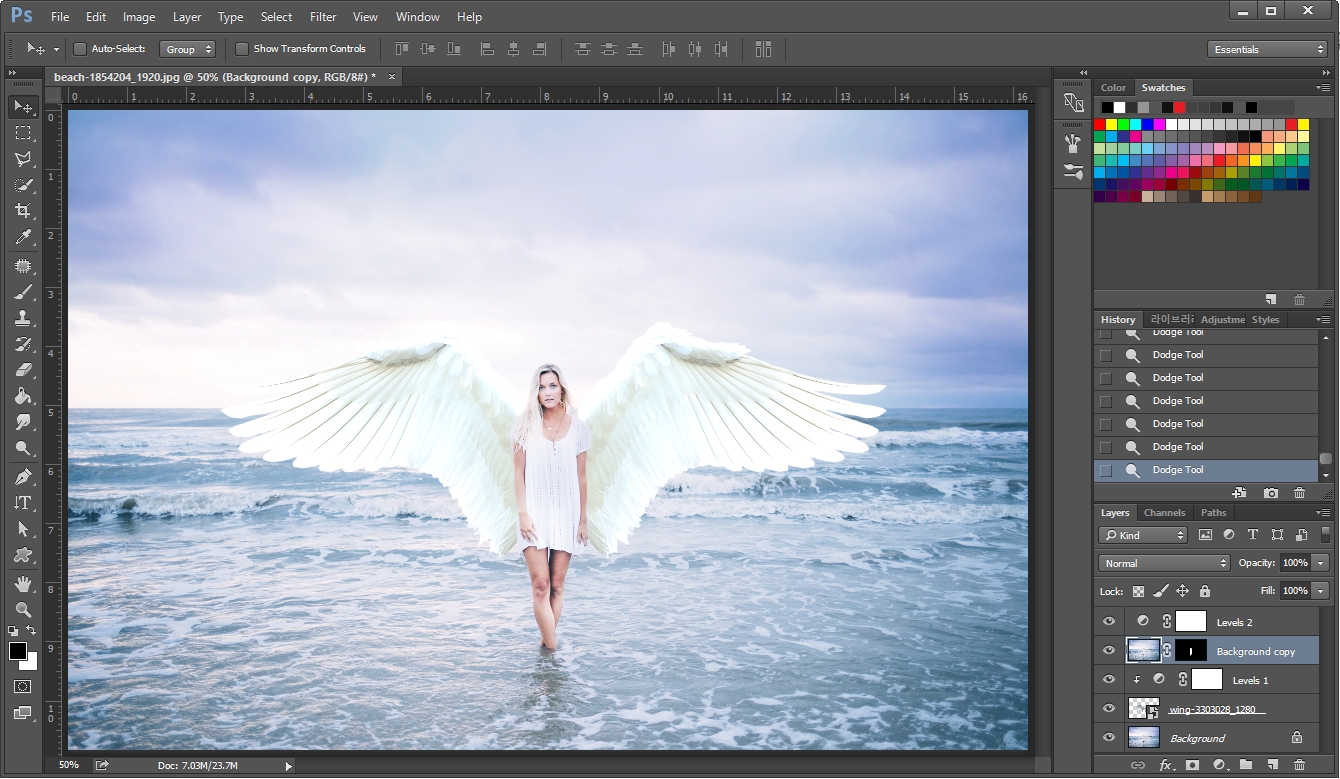Image resolution: width=1340 pixels, height=779 pixels.
Task: Hide the Background copy layer visibility
Action: click(x=1108, y=650)
